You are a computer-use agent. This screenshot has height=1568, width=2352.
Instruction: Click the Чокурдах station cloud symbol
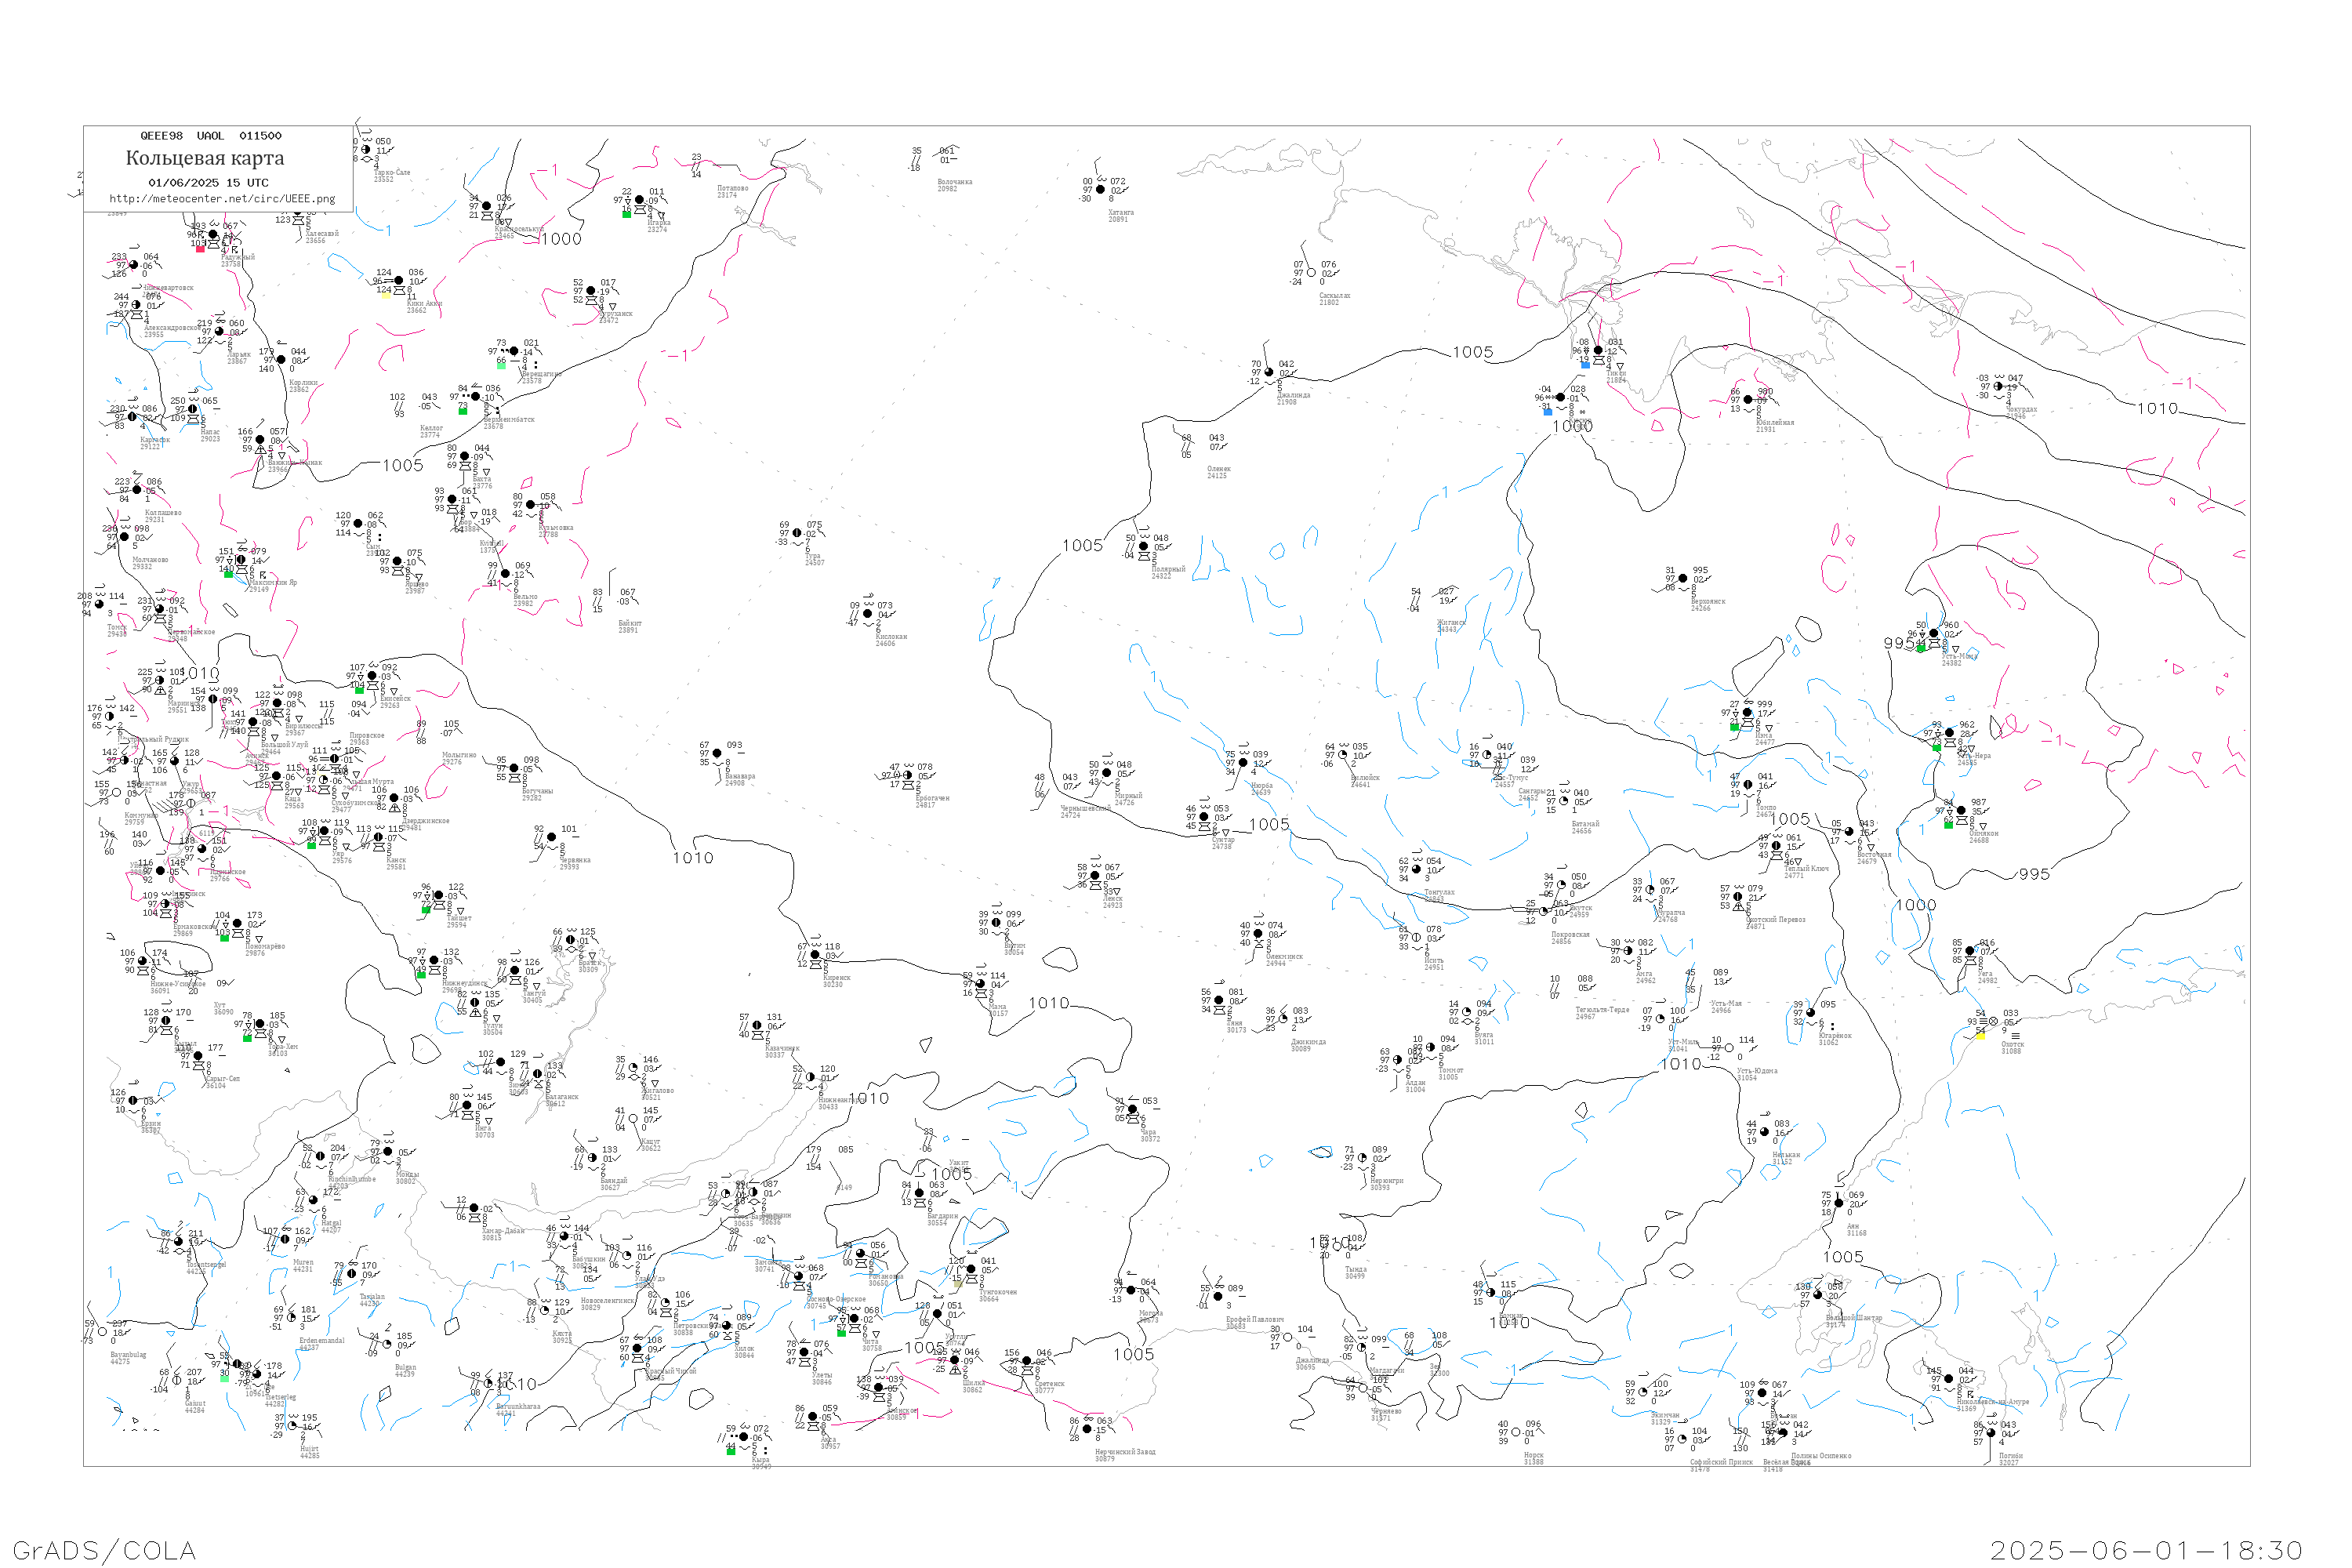pos(1998,386)
